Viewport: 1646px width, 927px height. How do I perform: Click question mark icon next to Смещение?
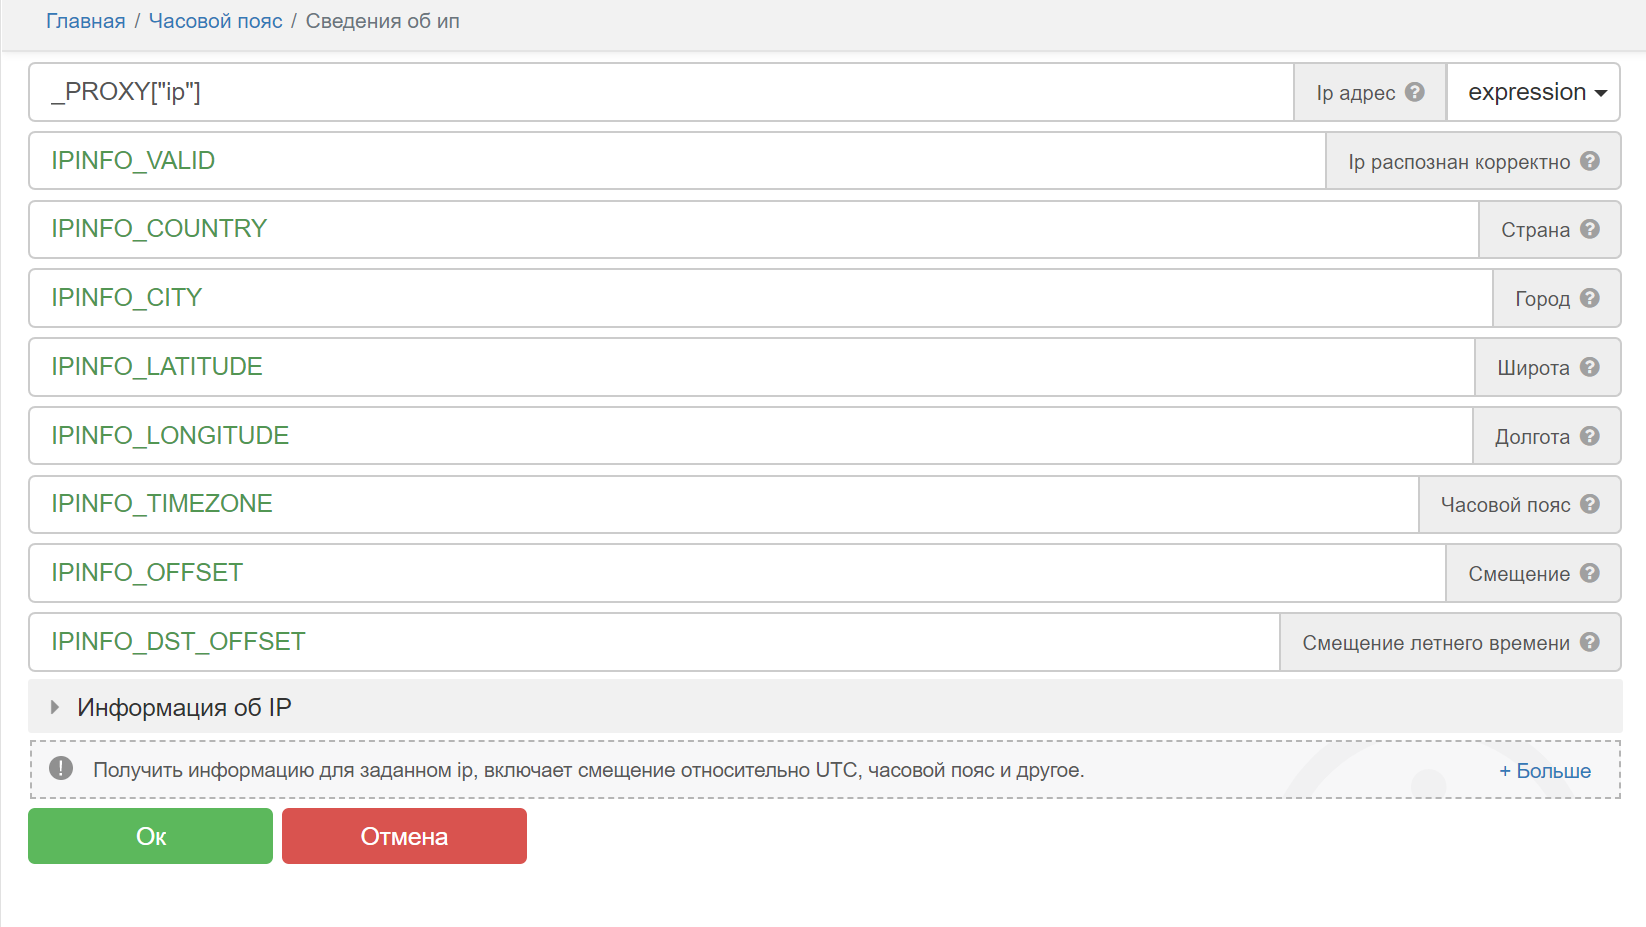tap(1590, 573)
